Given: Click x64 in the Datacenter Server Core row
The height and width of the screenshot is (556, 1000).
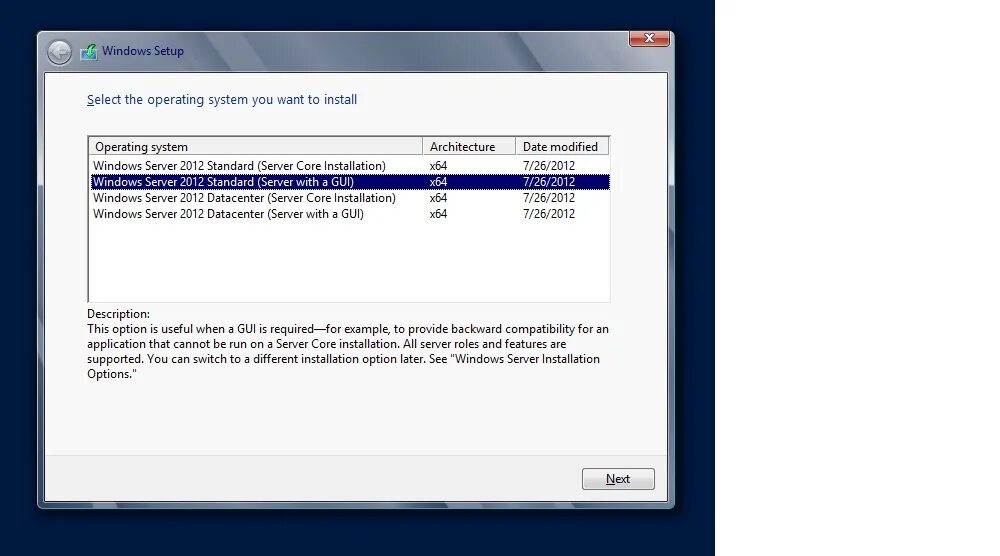Looking at the screenshot, I should 438,198.
